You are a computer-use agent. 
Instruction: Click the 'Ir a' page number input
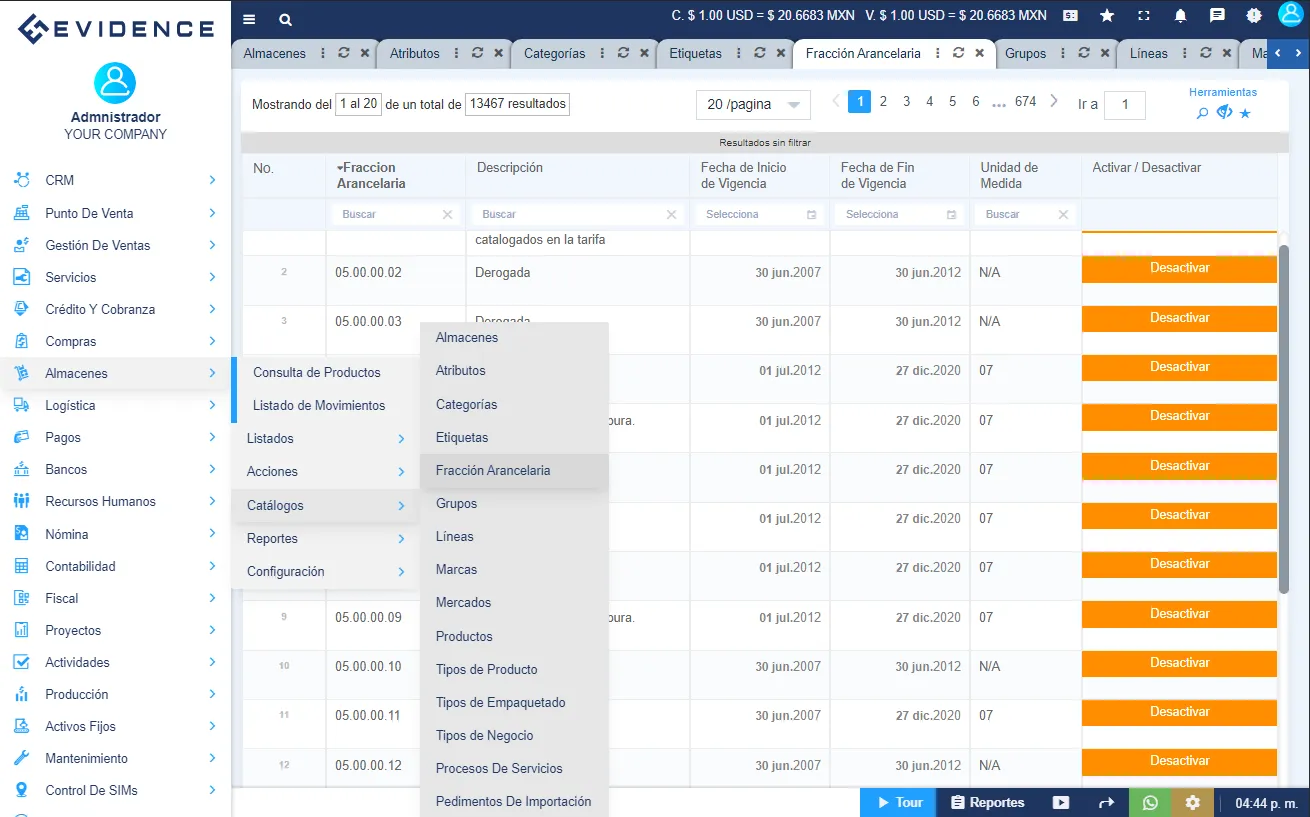[1124, 105]
